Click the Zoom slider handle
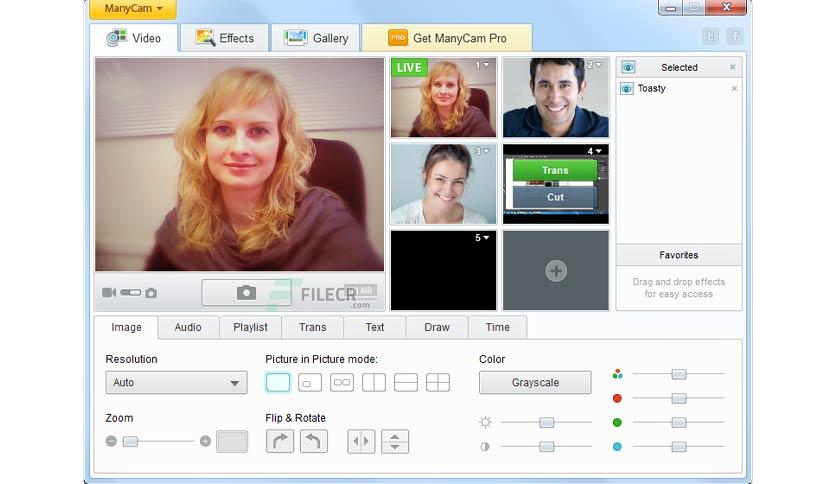 (x=131, y=441)
